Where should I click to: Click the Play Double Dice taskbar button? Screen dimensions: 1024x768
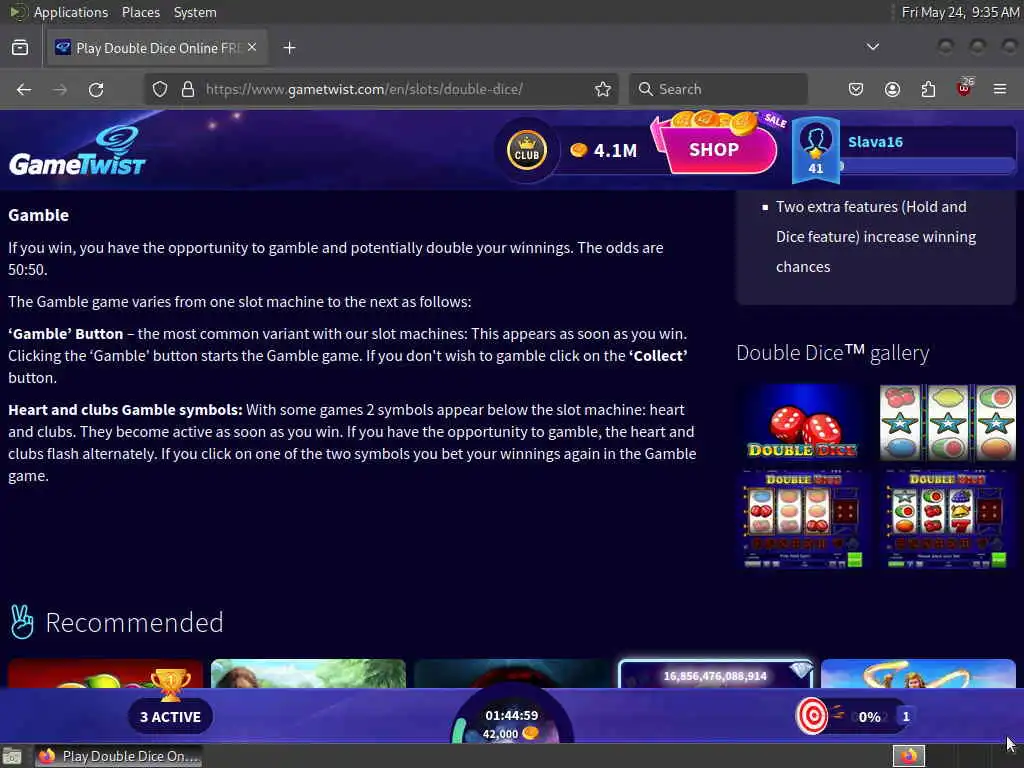tap(119, 756)
